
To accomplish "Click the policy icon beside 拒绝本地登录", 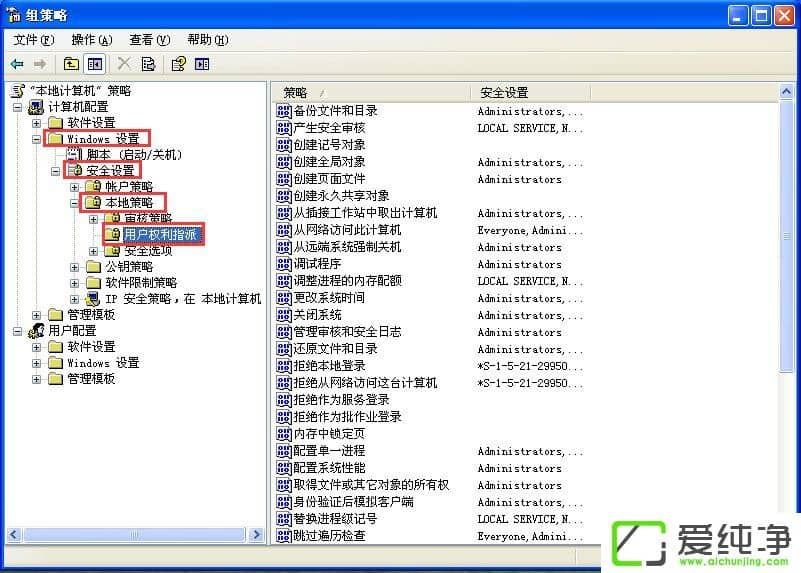I will [x=284, y=366].
